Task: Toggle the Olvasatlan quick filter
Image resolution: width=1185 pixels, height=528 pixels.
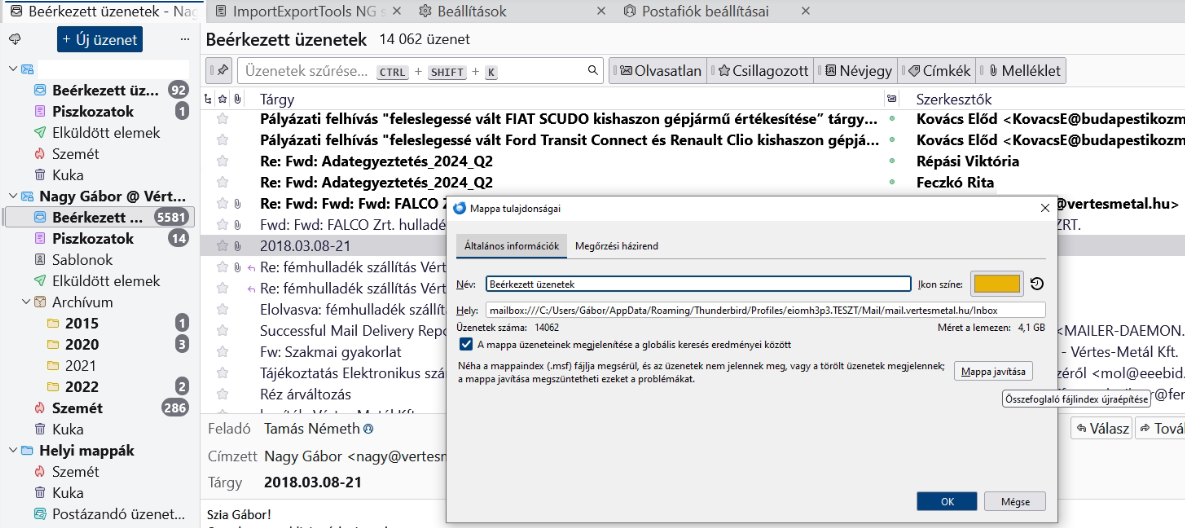Action: pyautogui.click(x=658, y=71)
